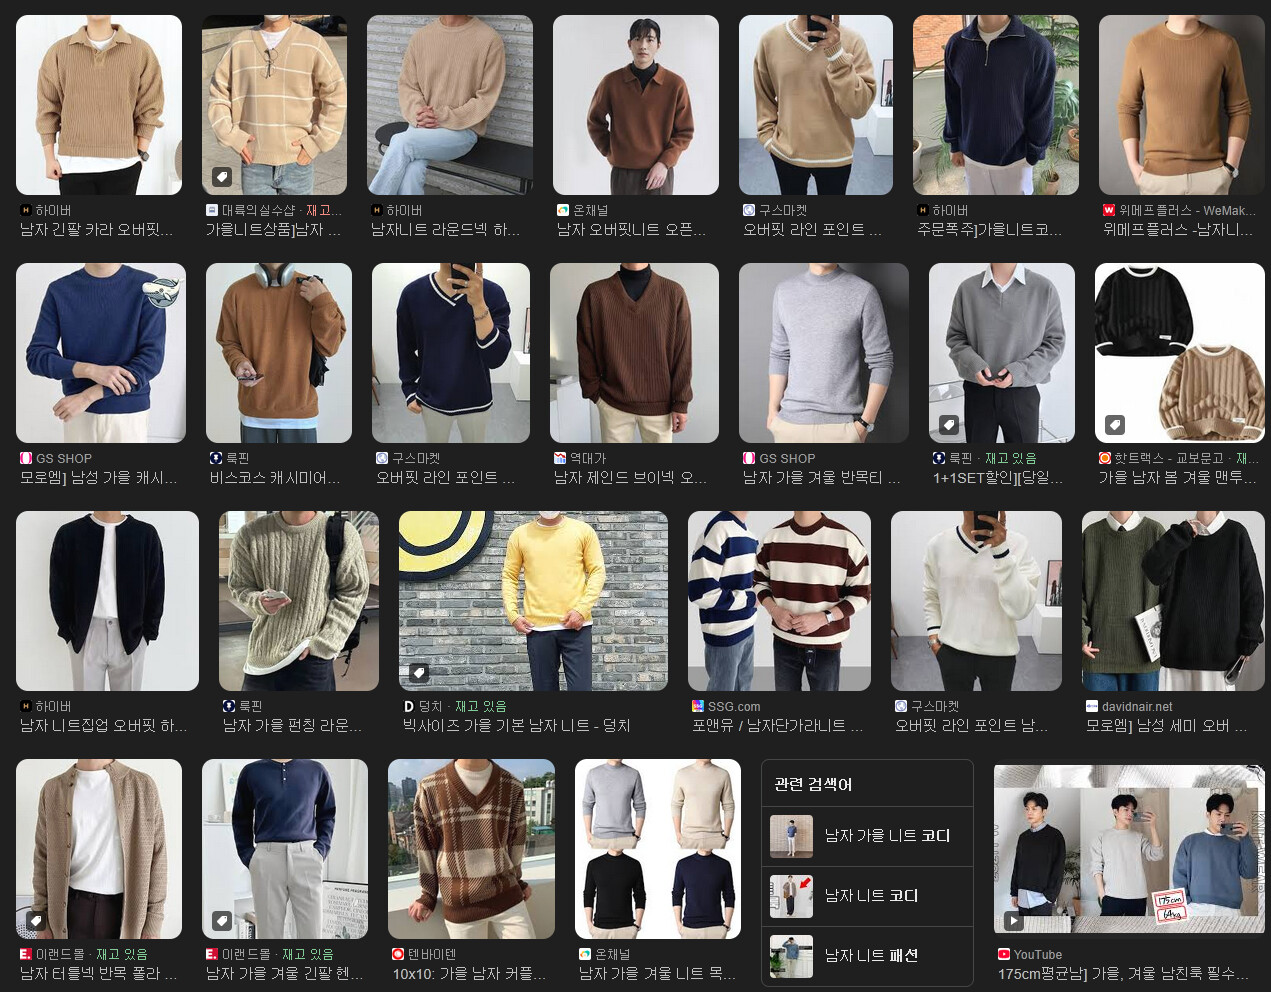Open the striped sweaters image from SSG.com
Image resolution: width=1271 pixels, height=992 pixels.
pyautogui.click(x=779, y=601)
